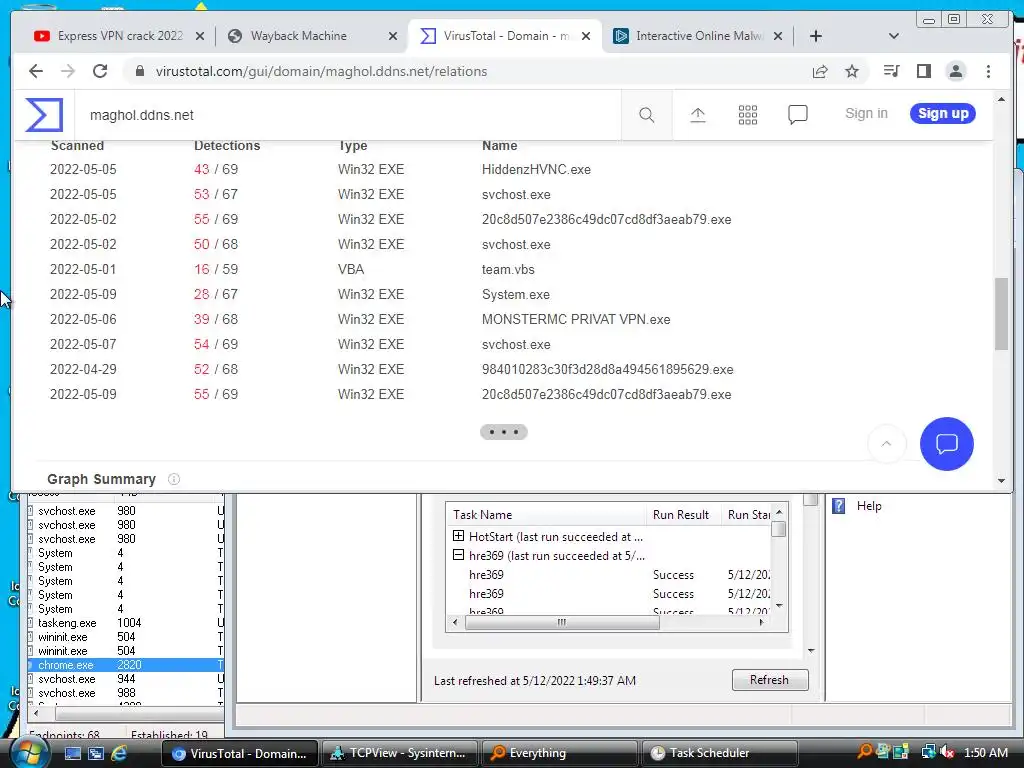1024x768 pixels.
Task: Click the task list horizontal scrollbar thumb
Action: tap(562, 622)
